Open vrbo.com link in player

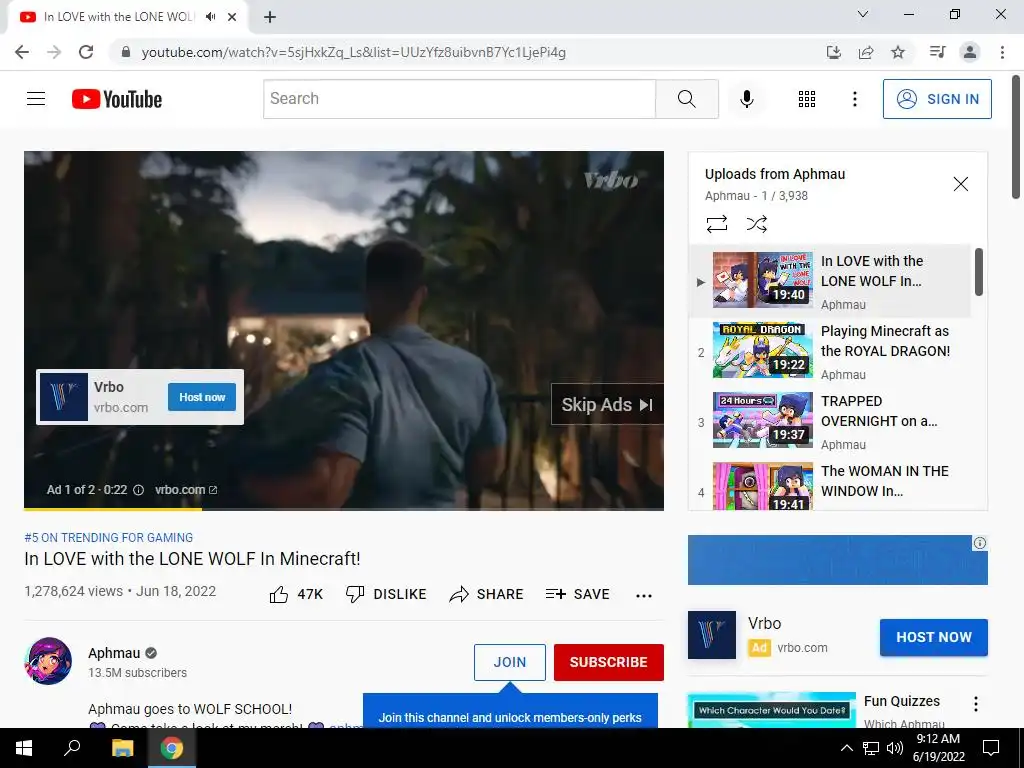pyautogui.click(x=185, y=490)
